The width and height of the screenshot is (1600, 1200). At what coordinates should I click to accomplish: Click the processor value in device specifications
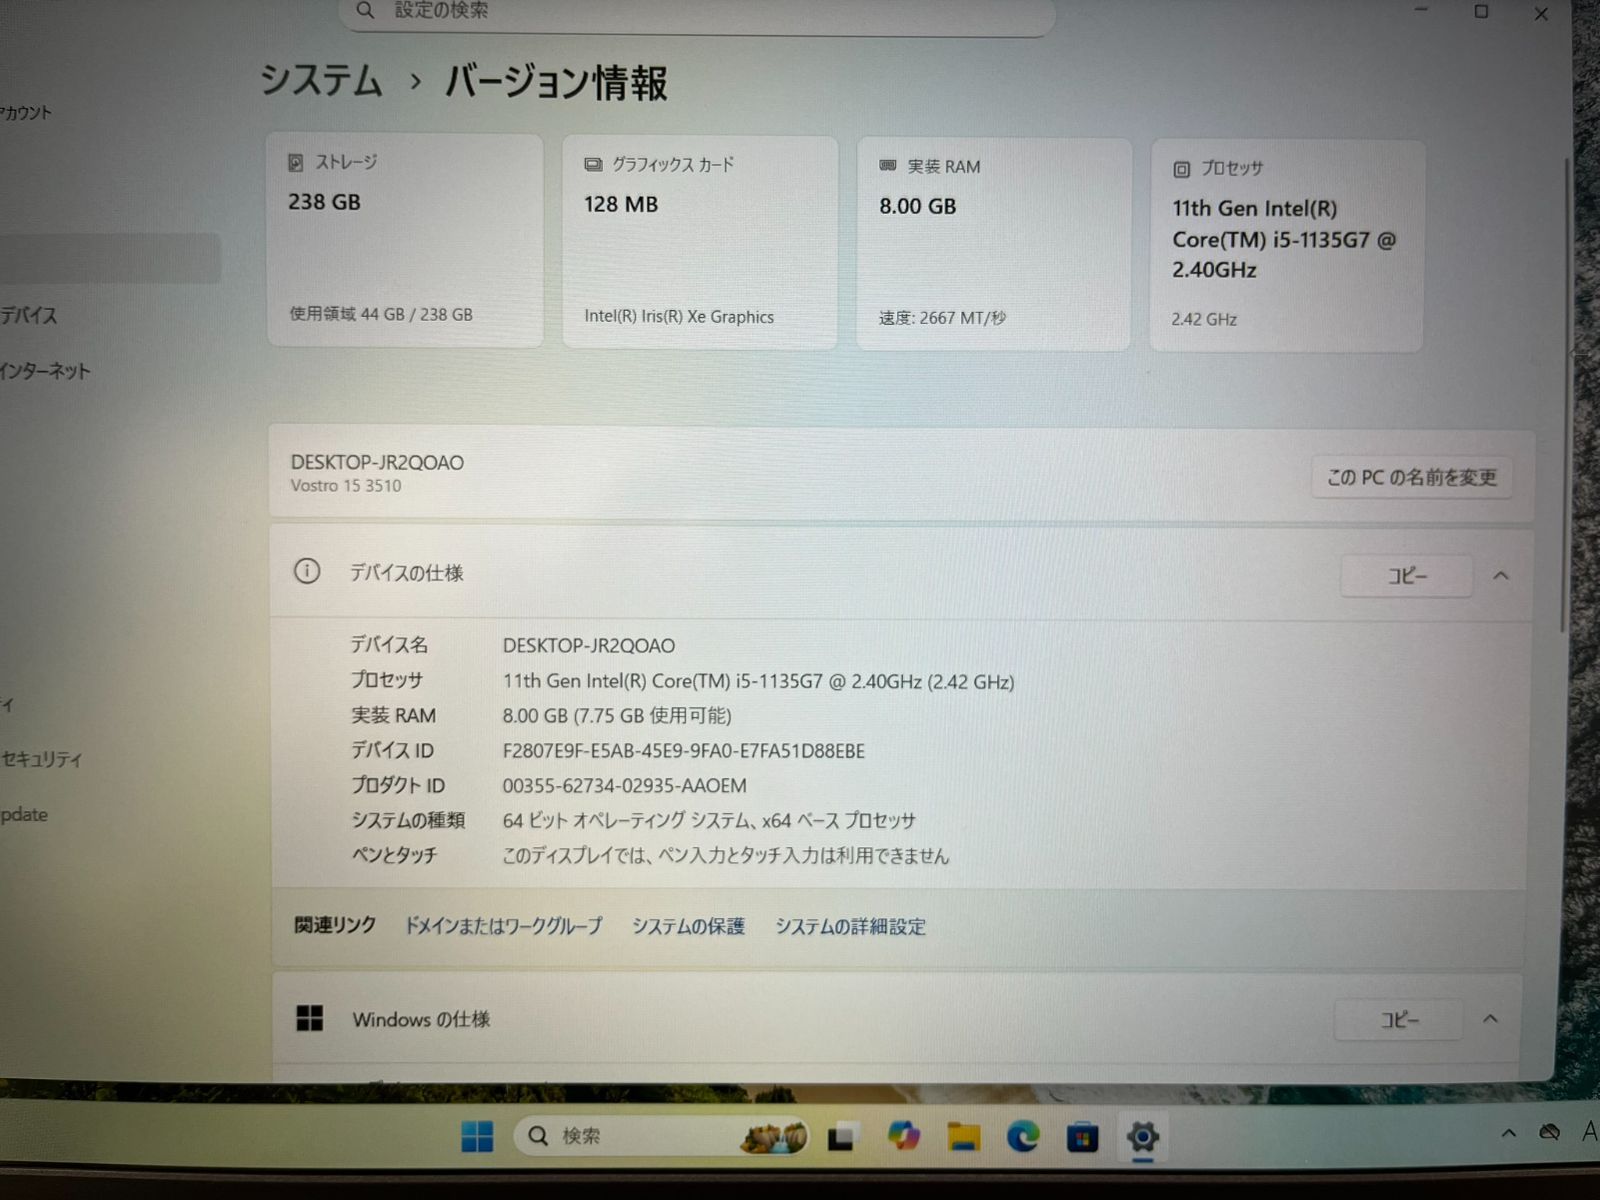coord(758,682)
